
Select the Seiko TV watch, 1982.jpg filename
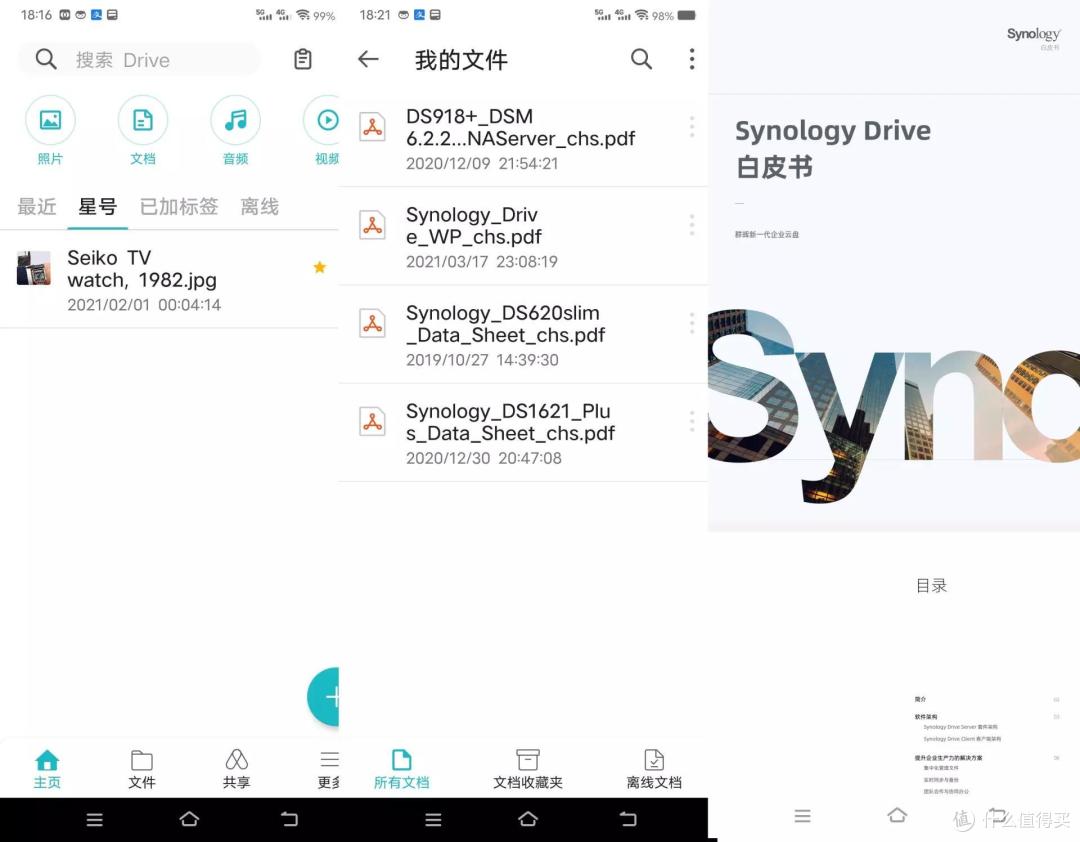click(x=142, y=269)
